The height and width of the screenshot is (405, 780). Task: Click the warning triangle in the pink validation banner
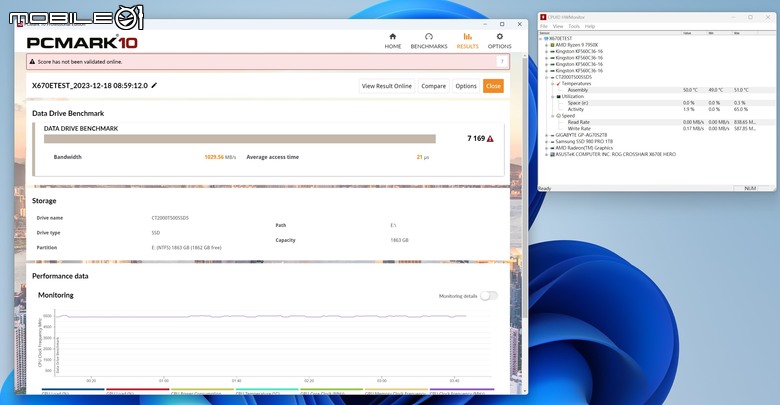[x=32, y=62]
